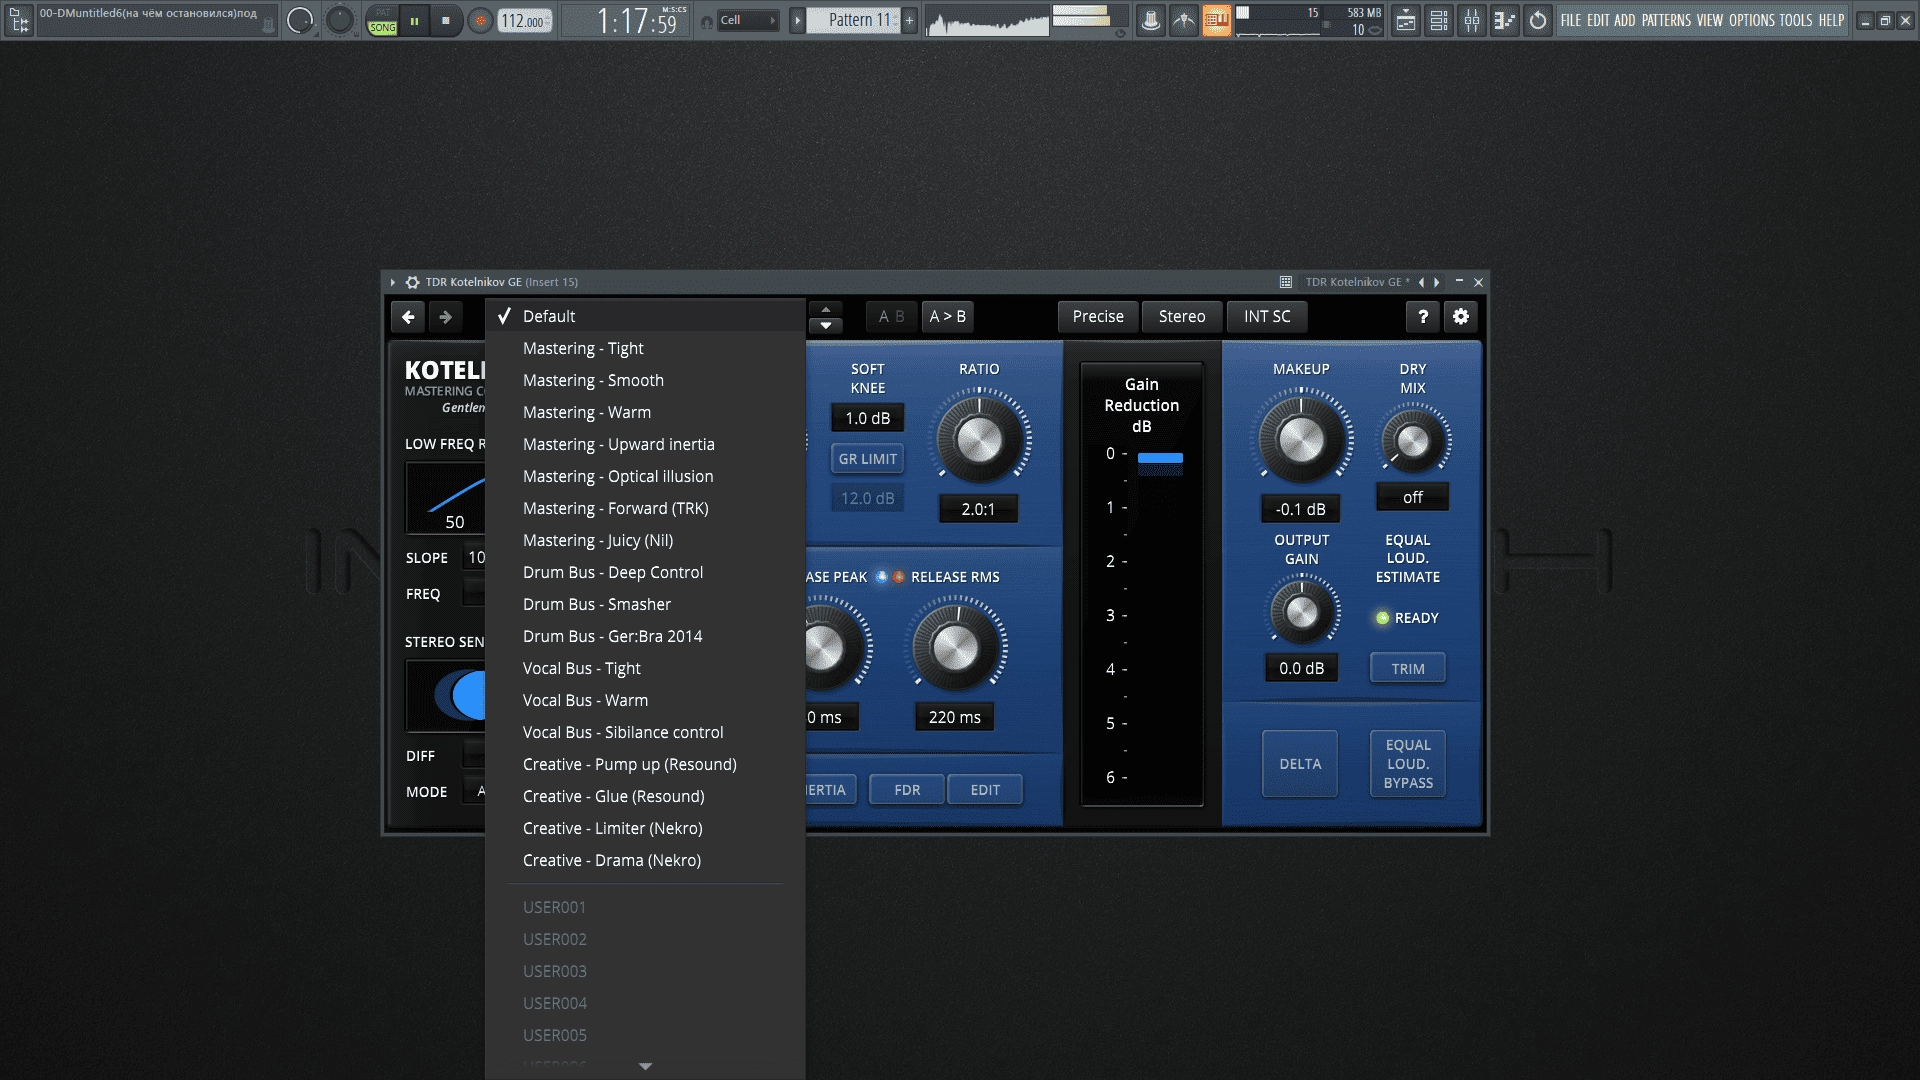Viewport: 1920px width, 1080px height.
Task: Click the circular arrow icon beside FILE menu
Action: click(1538, 20)
